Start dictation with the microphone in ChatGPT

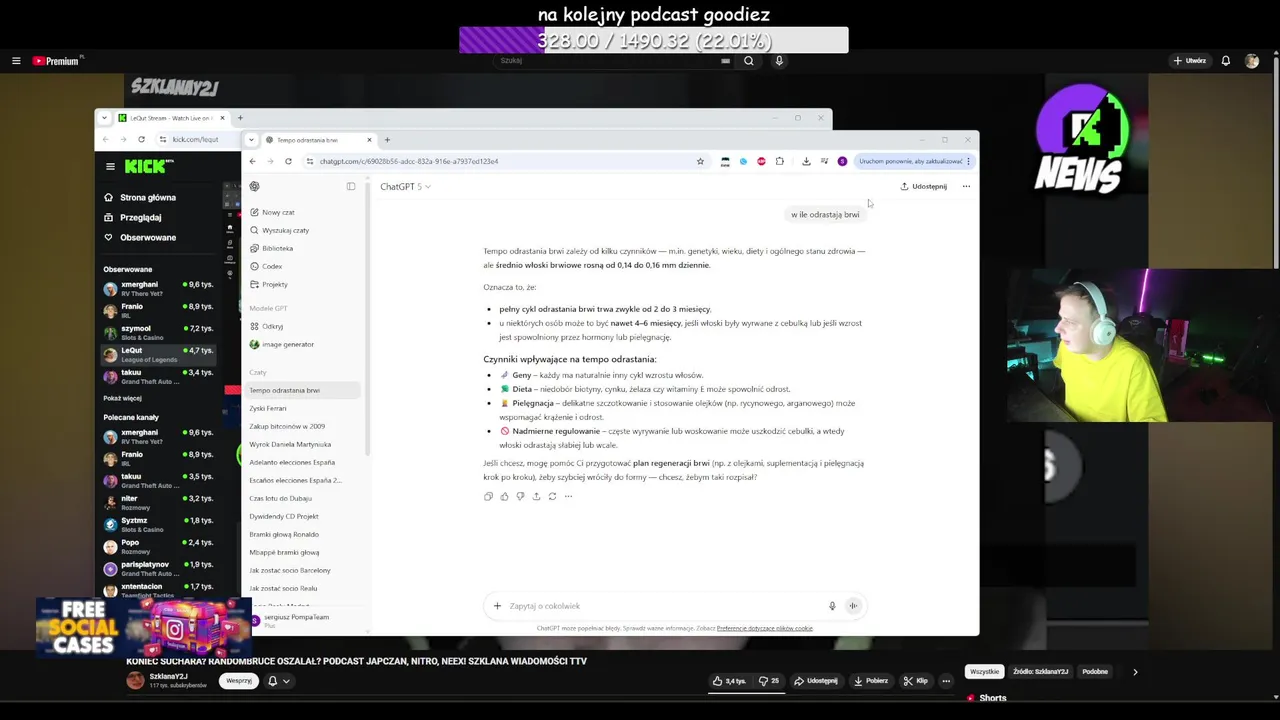pyautogui.click(x=832, y=605)
